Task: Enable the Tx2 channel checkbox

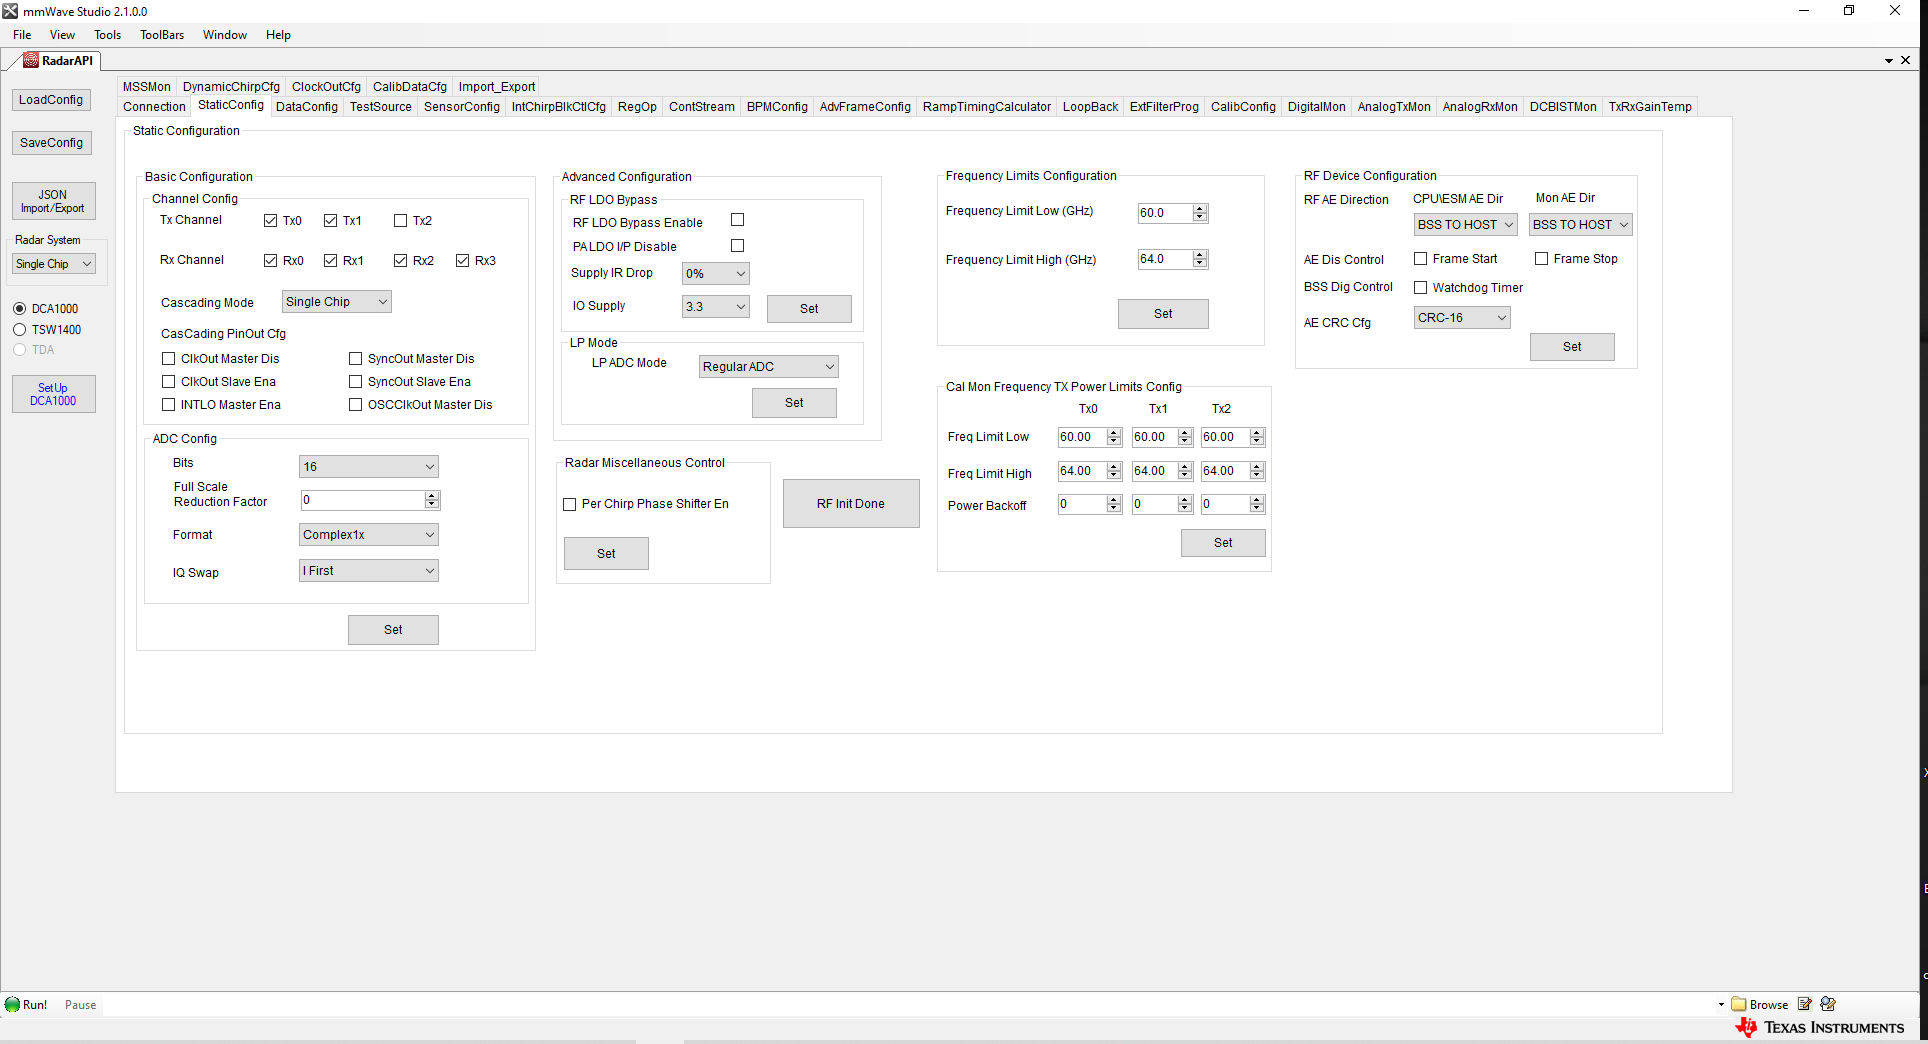Action: point(400,221)
